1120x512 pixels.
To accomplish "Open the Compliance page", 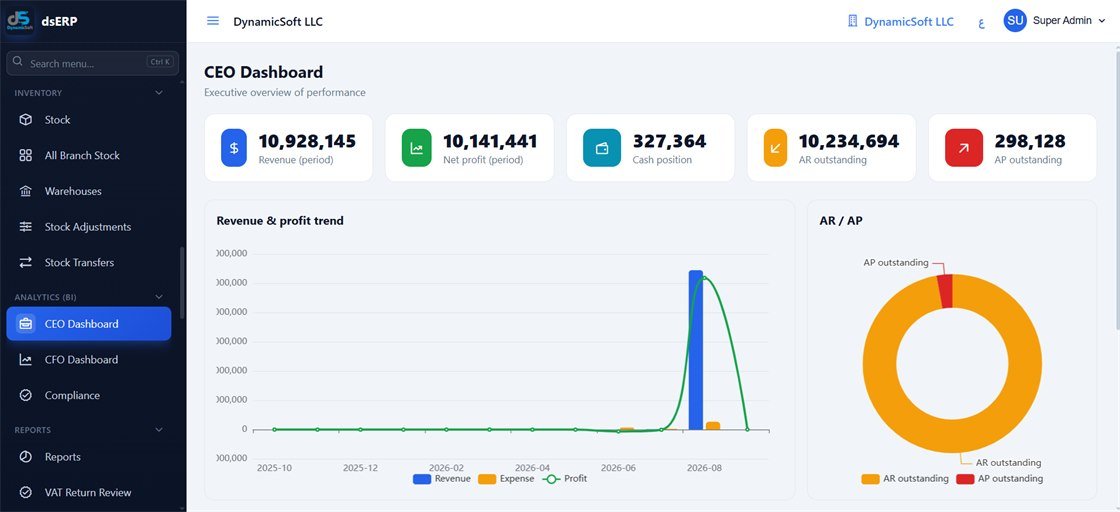I will coord(89,396).
